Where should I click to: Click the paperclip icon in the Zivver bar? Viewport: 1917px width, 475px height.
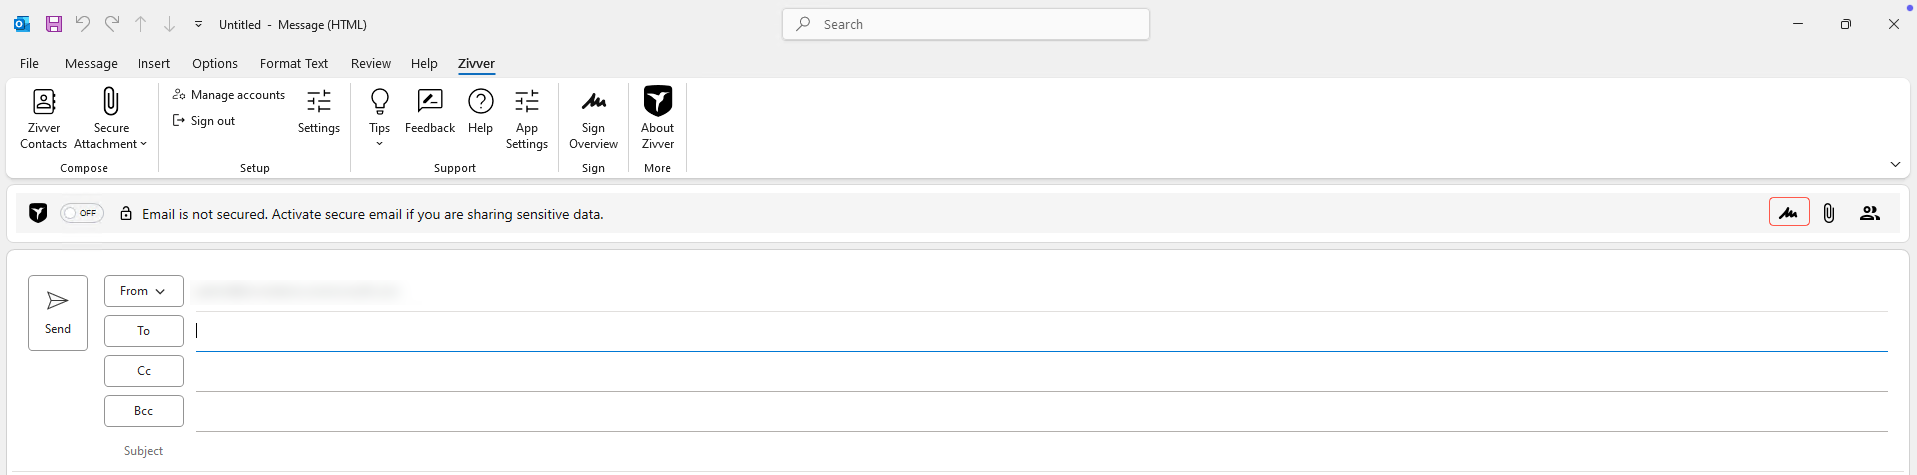pyautogui.click(x=1829, y=213)
